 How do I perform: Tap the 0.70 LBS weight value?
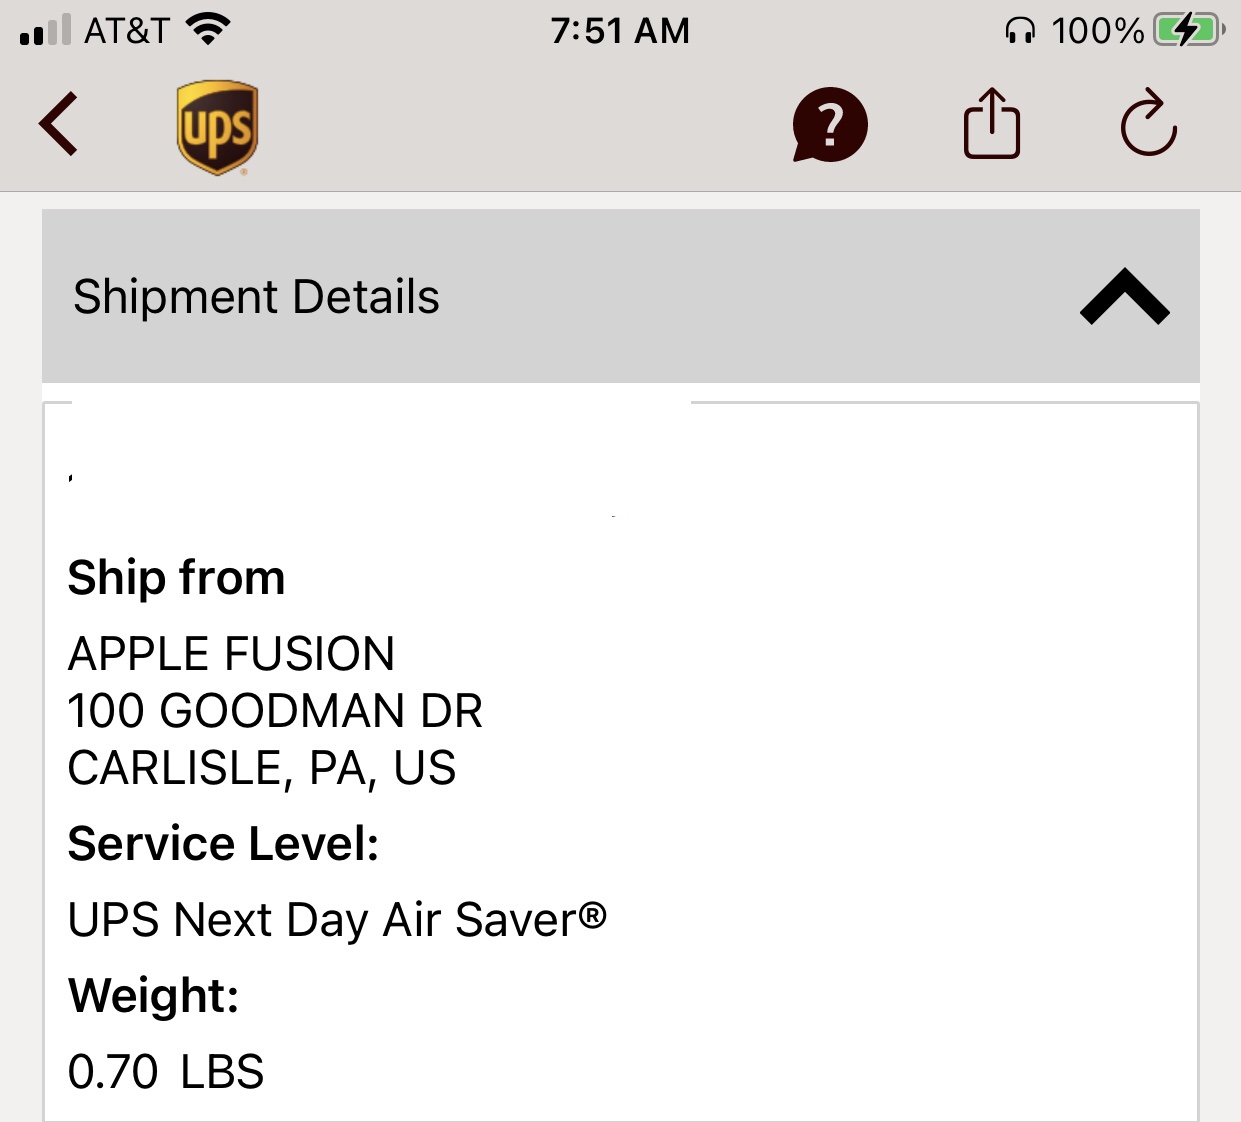[x=166, y=1072]
